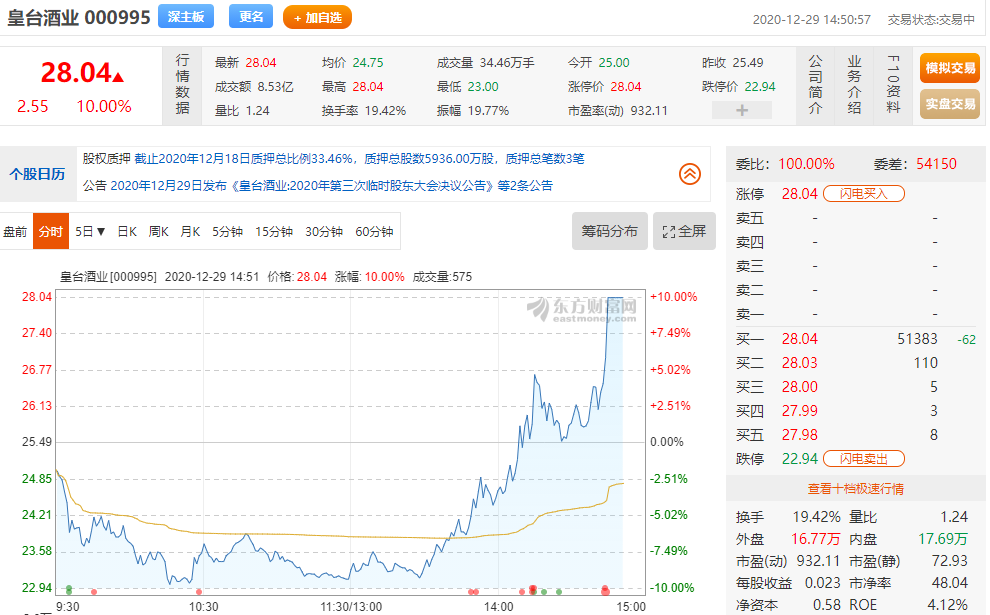Click the 个股日历 label

(37, 174)
